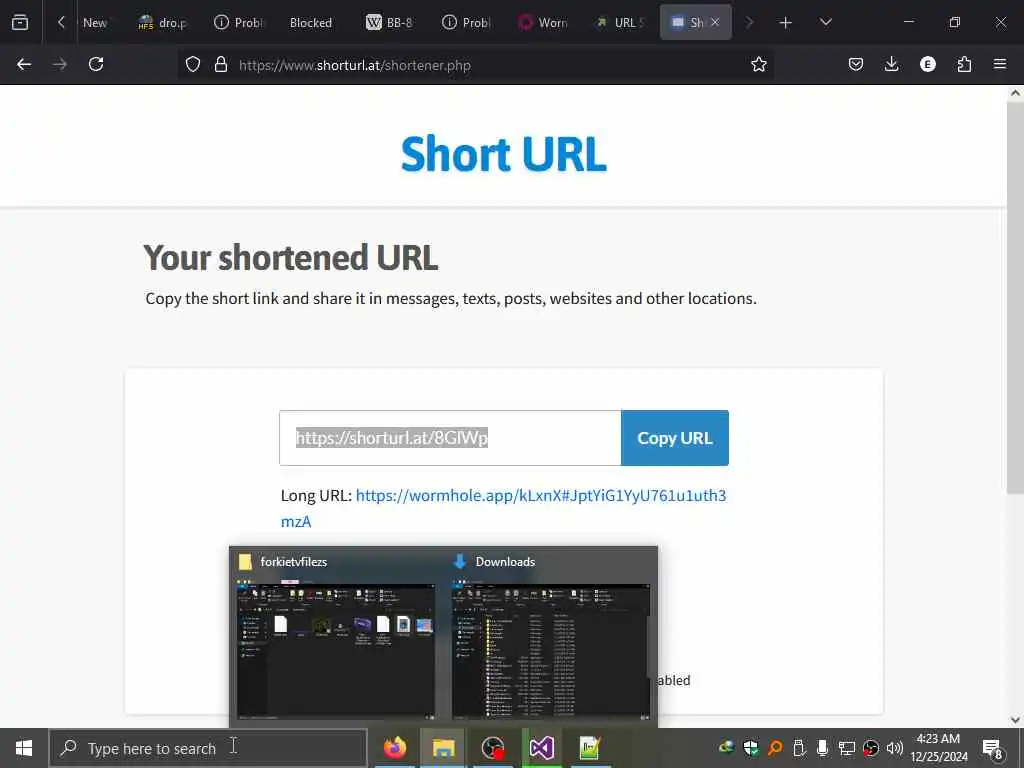Screen dimensions: 1024x768
Task: Open the Firefox account E icon
Action: pyautogui.click(x=927, y=64)
